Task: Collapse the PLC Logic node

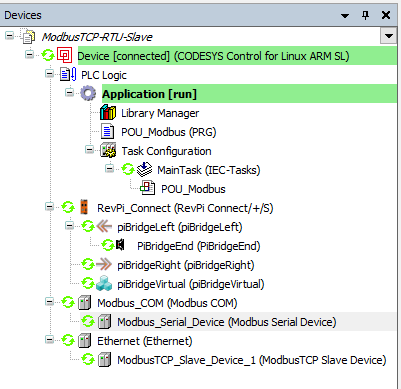Action: pos(49,73)
